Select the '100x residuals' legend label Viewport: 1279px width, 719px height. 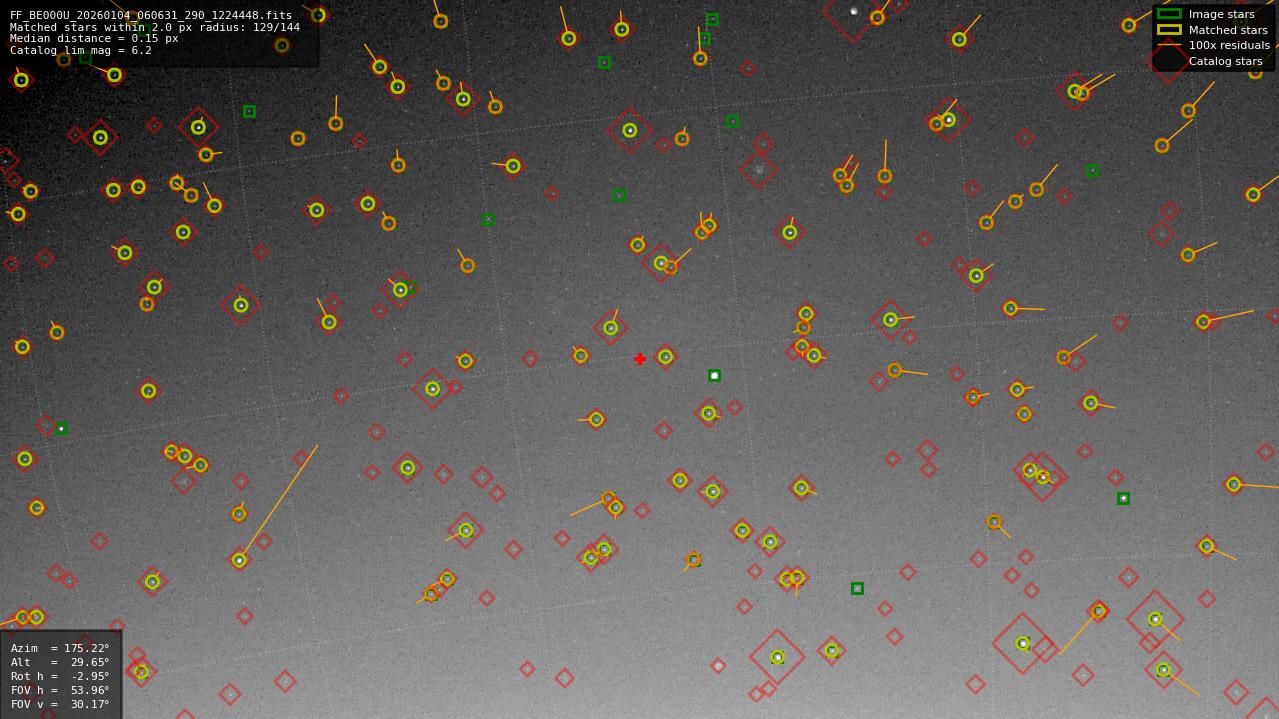tap(1229, 45)
